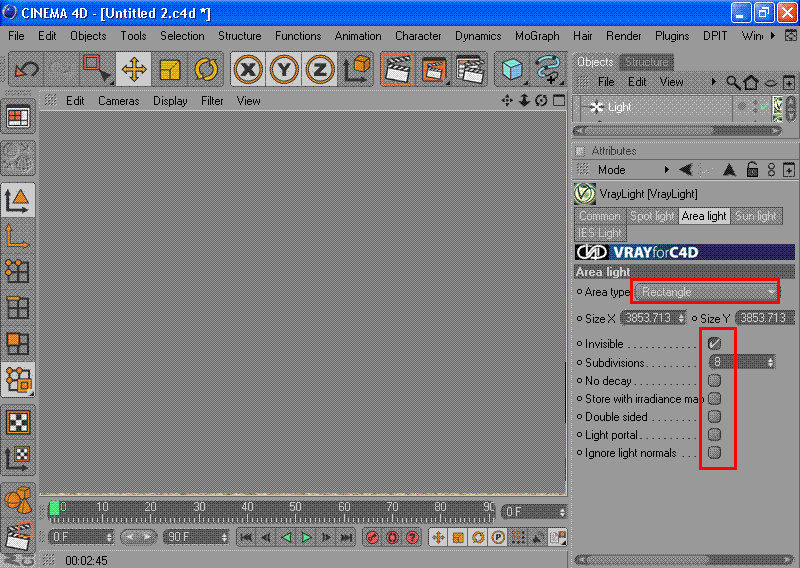Activate the Scale tool

170,68
